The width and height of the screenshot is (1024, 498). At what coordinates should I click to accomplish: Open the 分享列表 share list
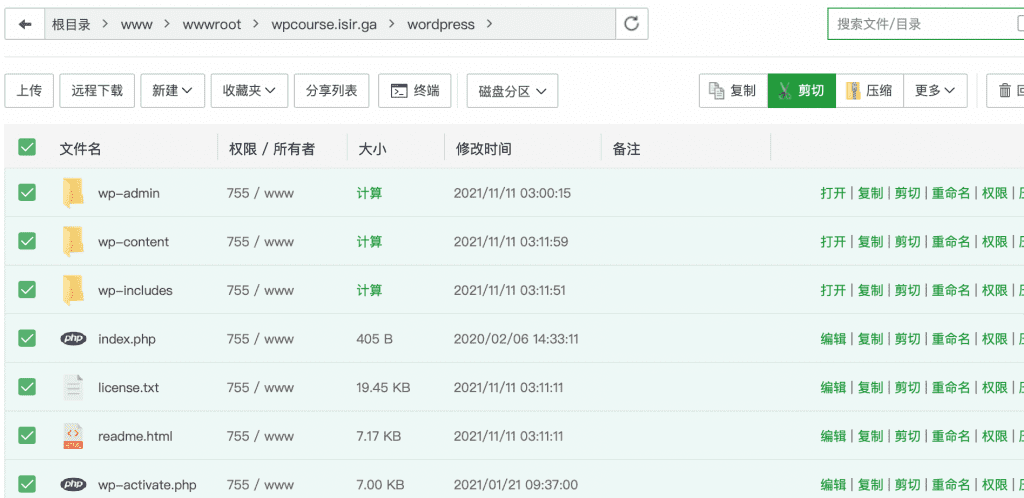coord(332,91)
